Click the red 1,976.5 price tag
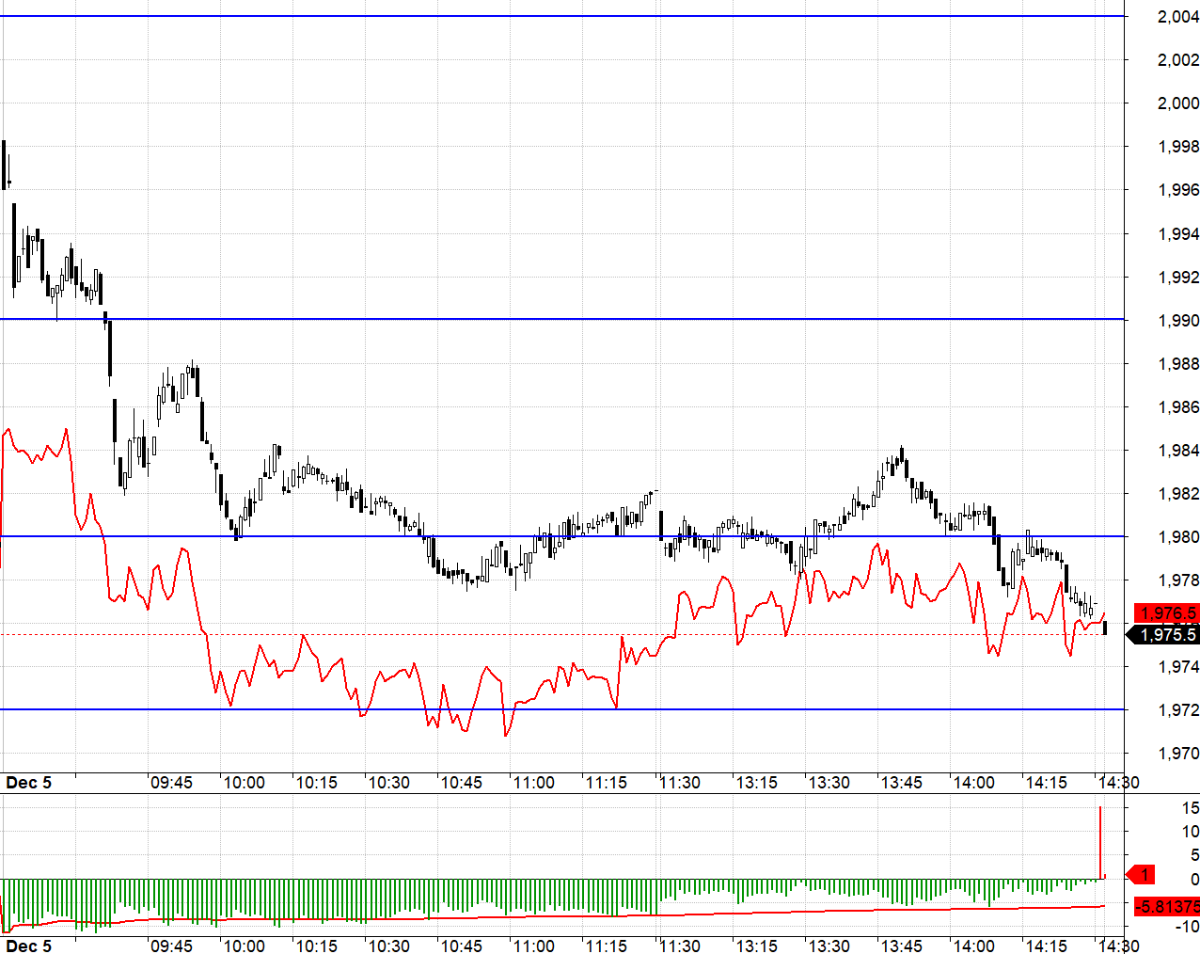This screenshot has height=954, width=1200. click(1165, 613)
